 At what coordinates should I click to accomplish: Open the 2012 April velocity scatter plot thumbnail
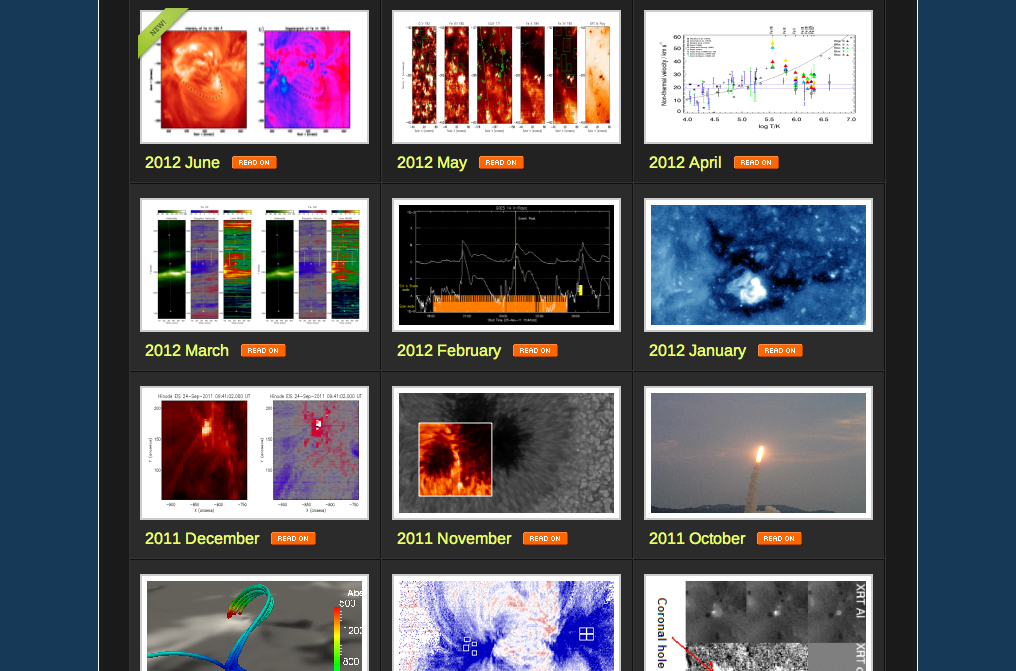pos(758,77)
